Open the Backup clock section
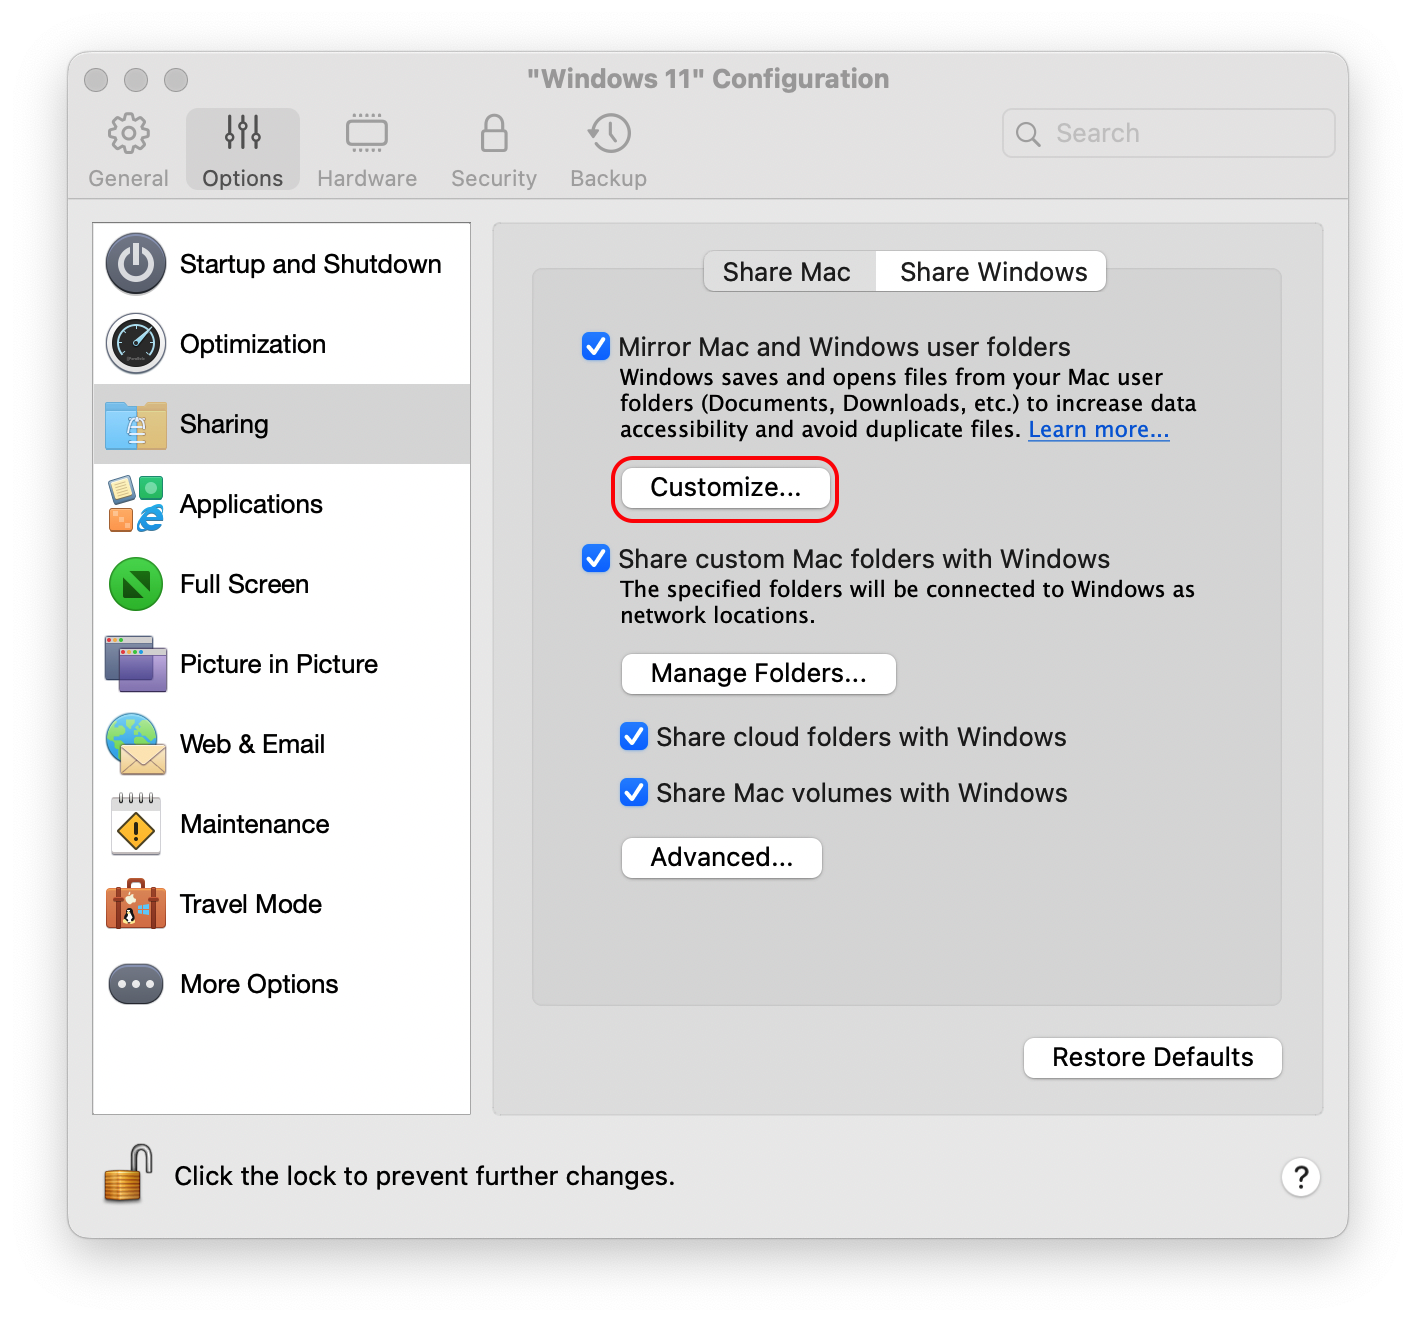 click(608, 134)
